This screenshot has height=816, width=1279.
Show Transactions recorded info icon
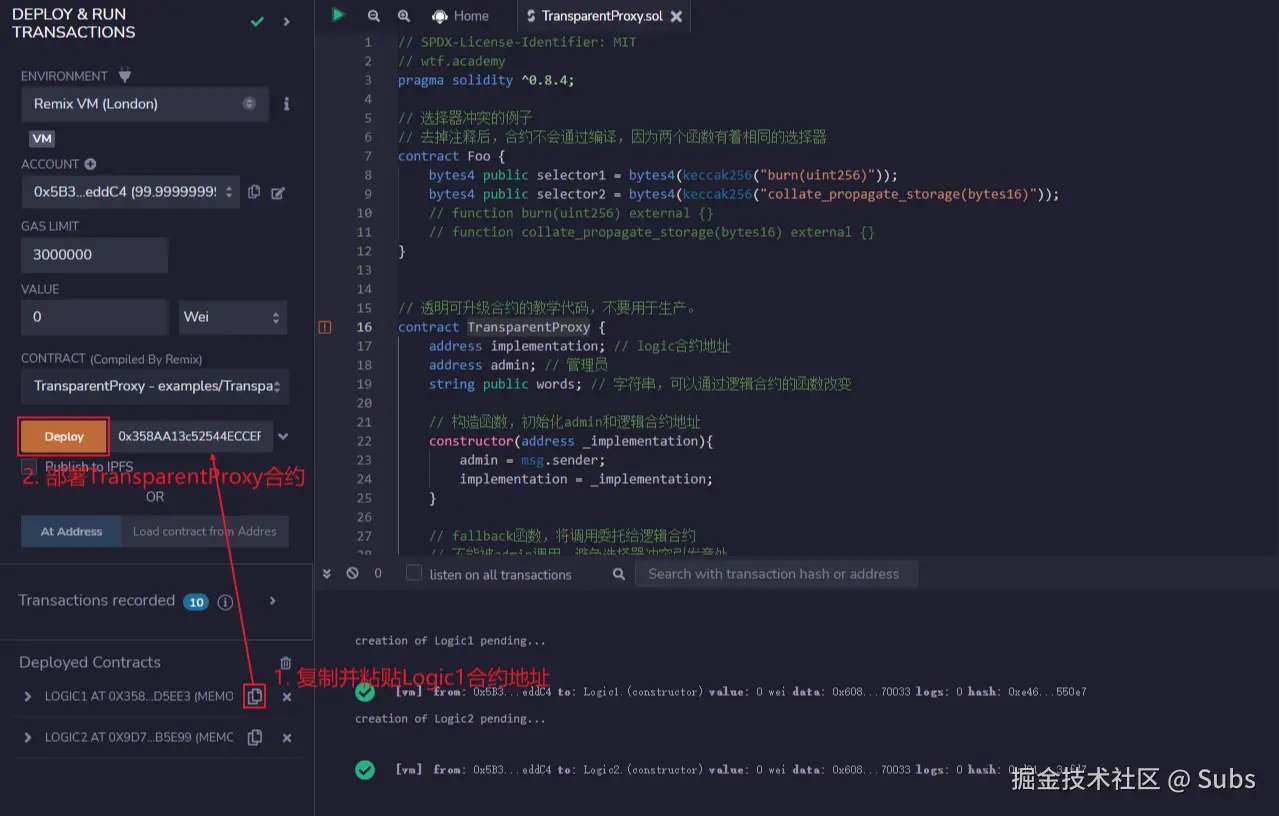point(225,601)
